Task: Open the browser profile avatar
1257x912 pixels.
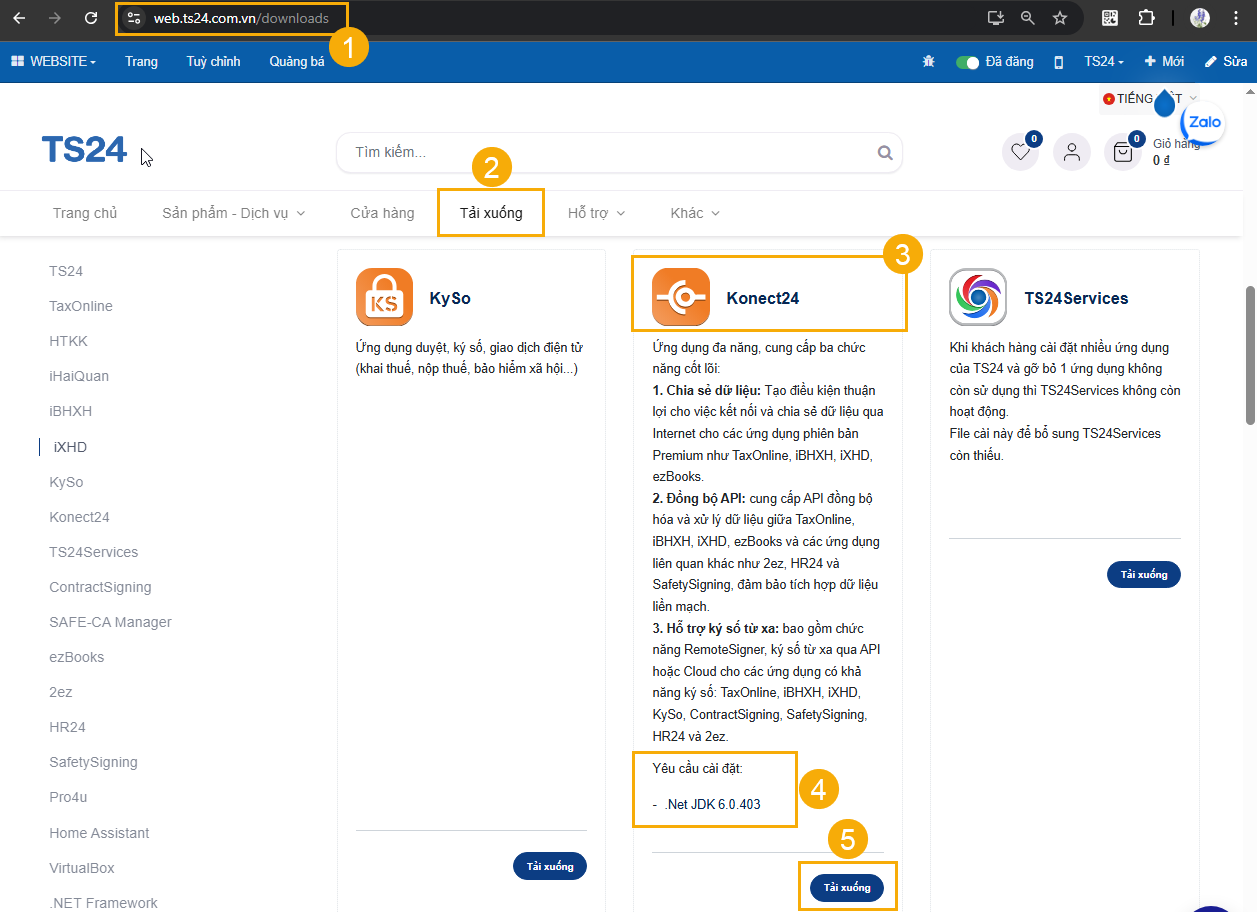Action: tap(1200, 18)
